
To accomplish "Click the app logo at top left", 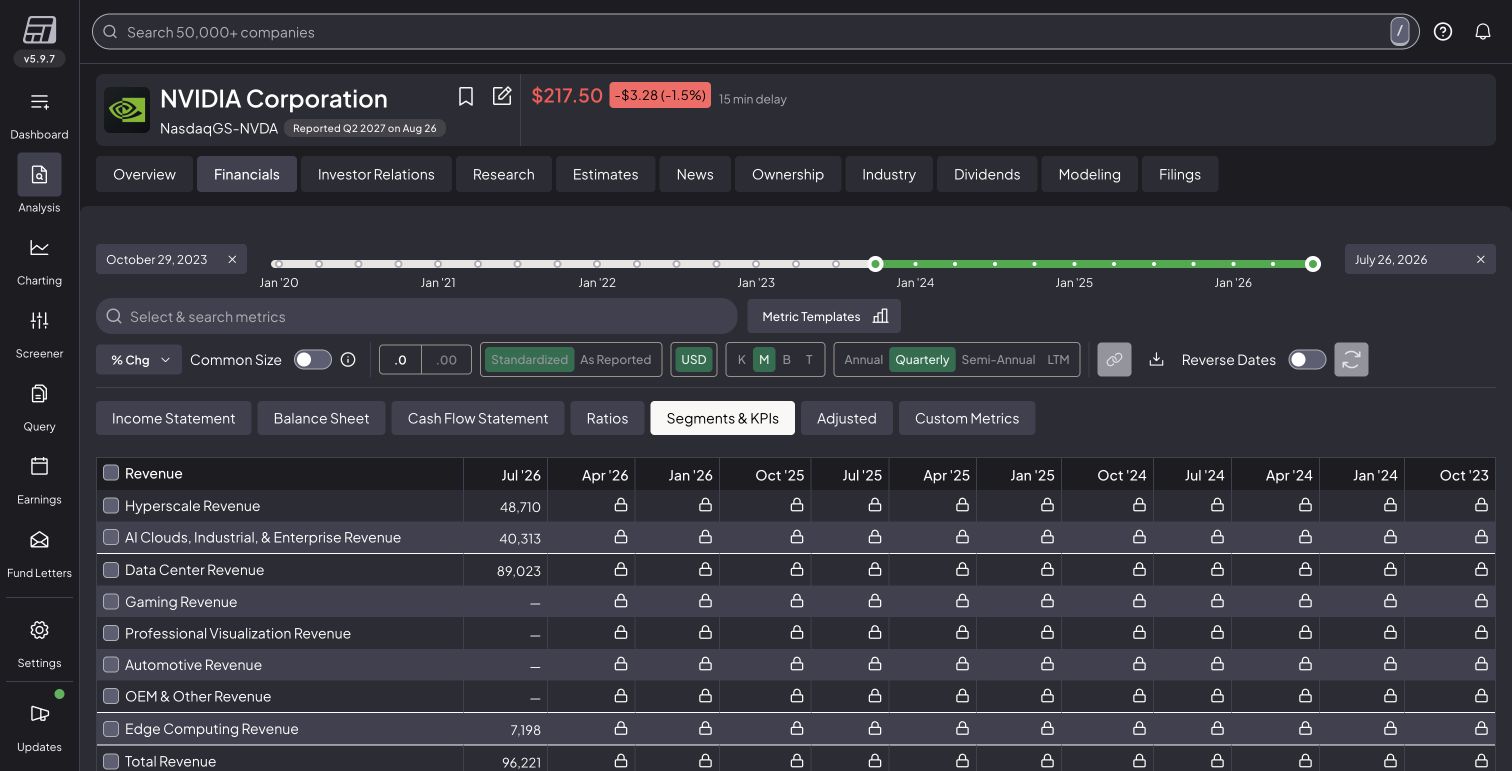I will click(x=39, y=30).
